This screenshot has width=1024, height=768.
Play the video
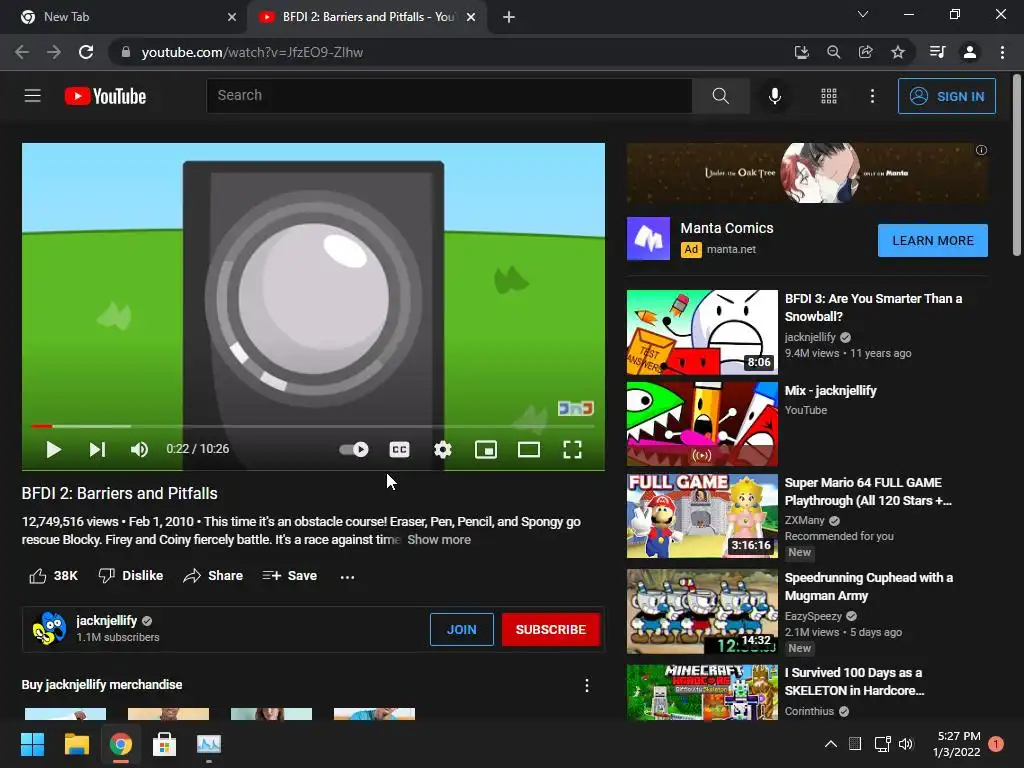tap(54, 449)
